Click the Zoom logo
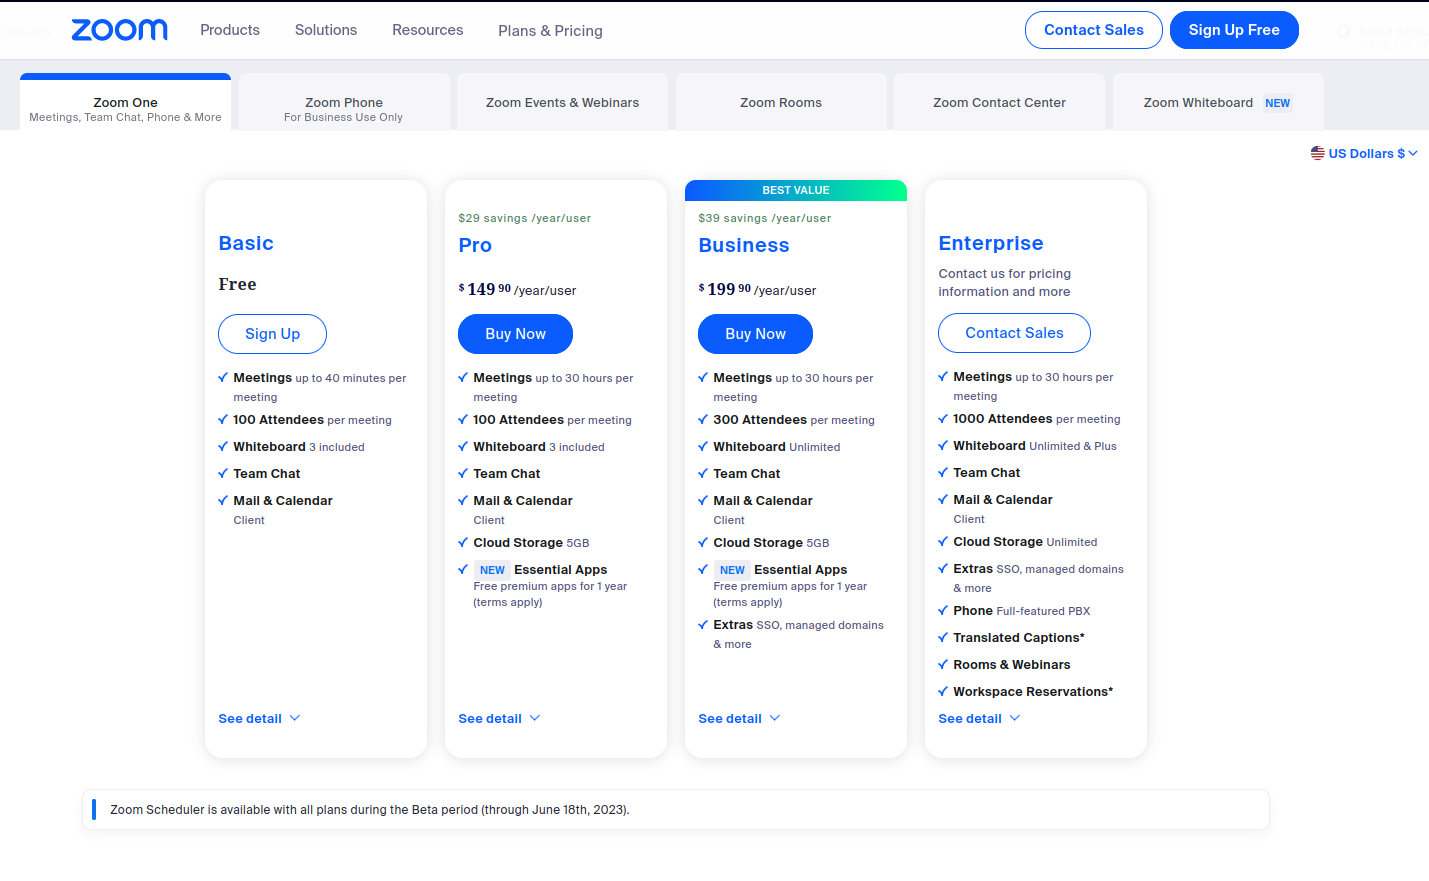This screenshot has width=1429, height=881. click(x=120, y=30)
